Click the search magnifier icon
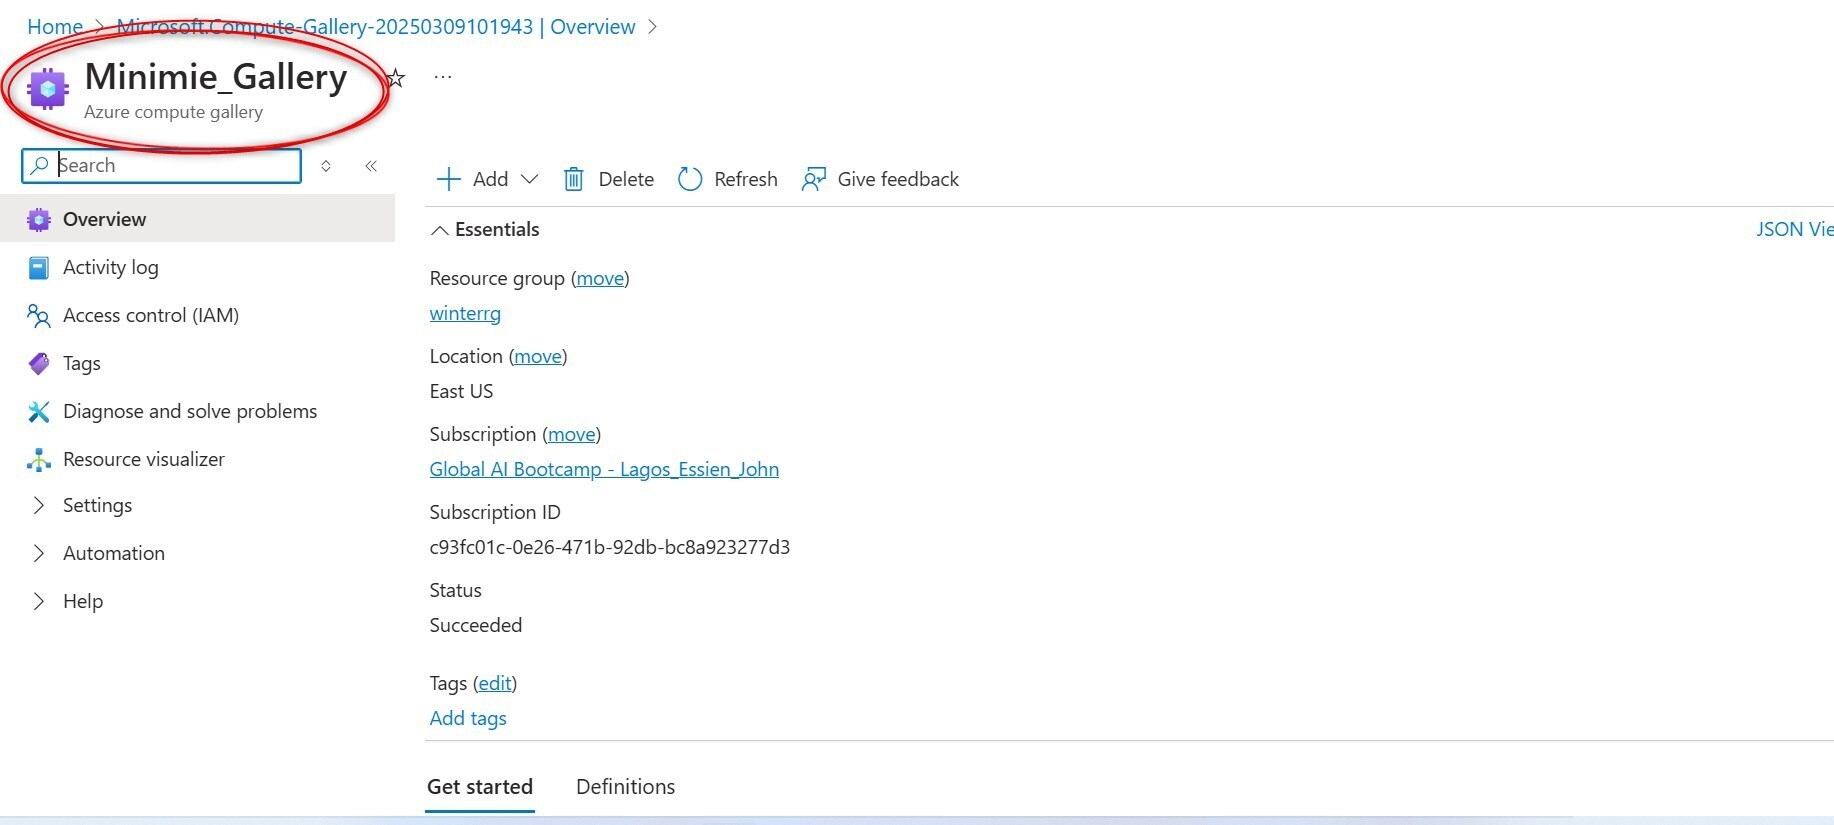 [x=39, y=165]
